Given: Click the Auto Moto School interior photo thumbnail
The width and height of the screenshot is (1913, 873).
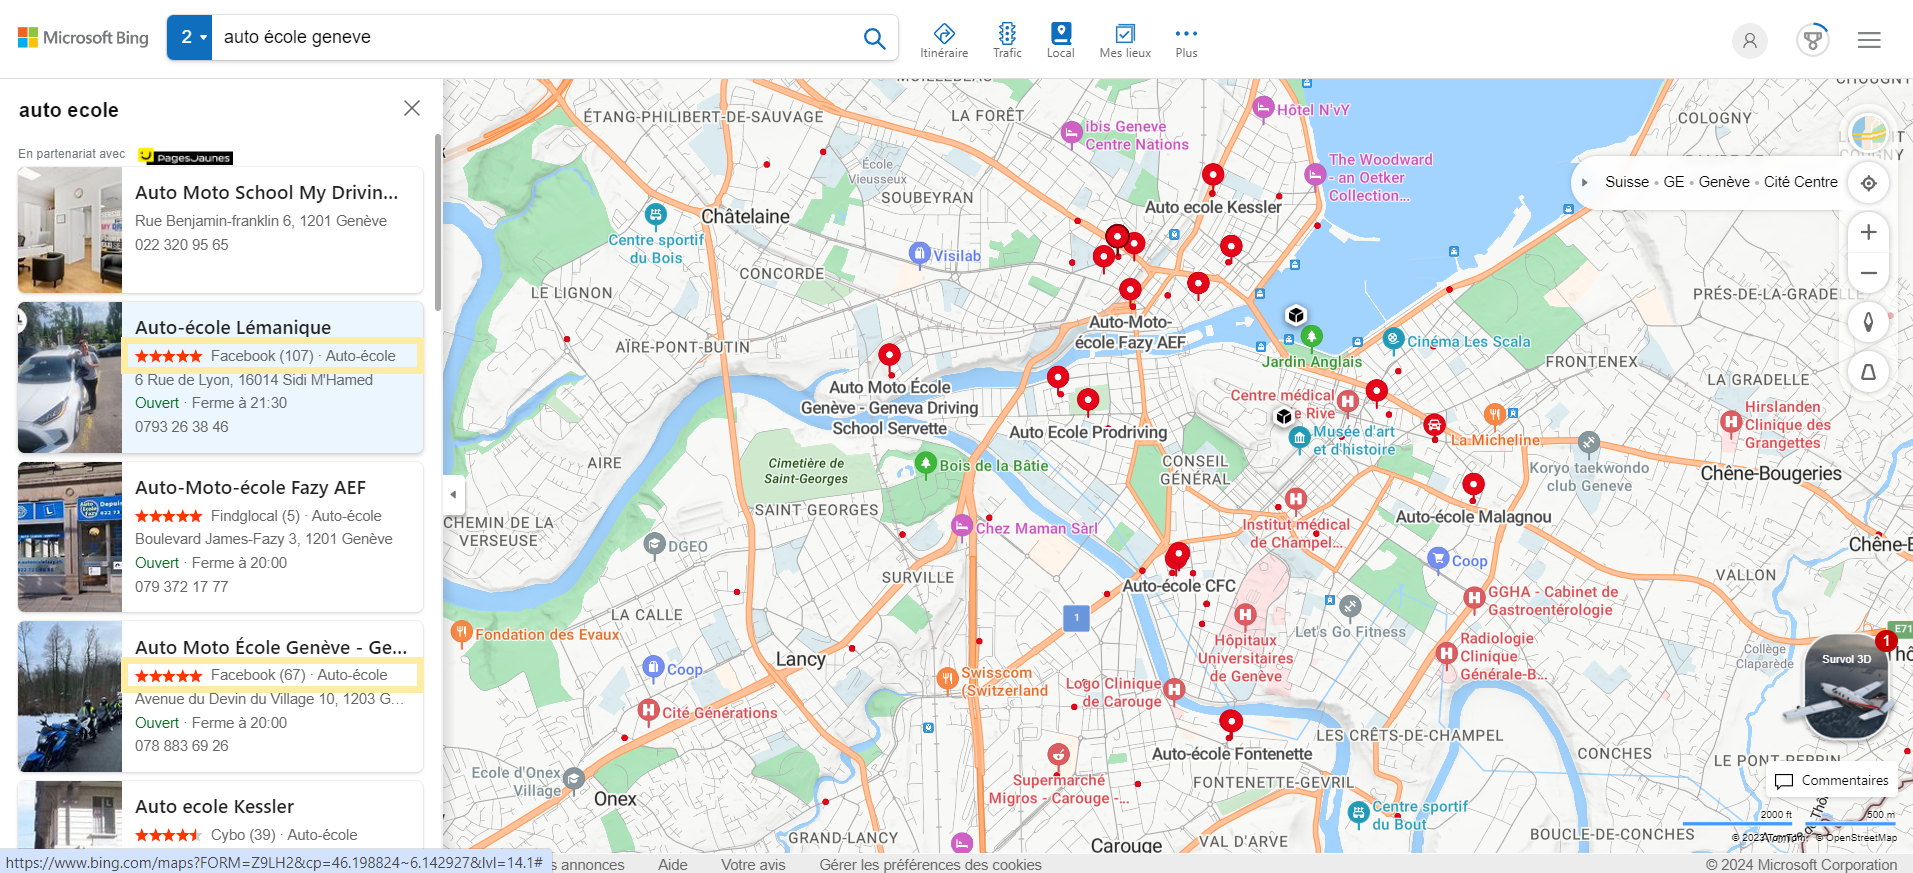Looking at the screenshot, I should point(70,230).
